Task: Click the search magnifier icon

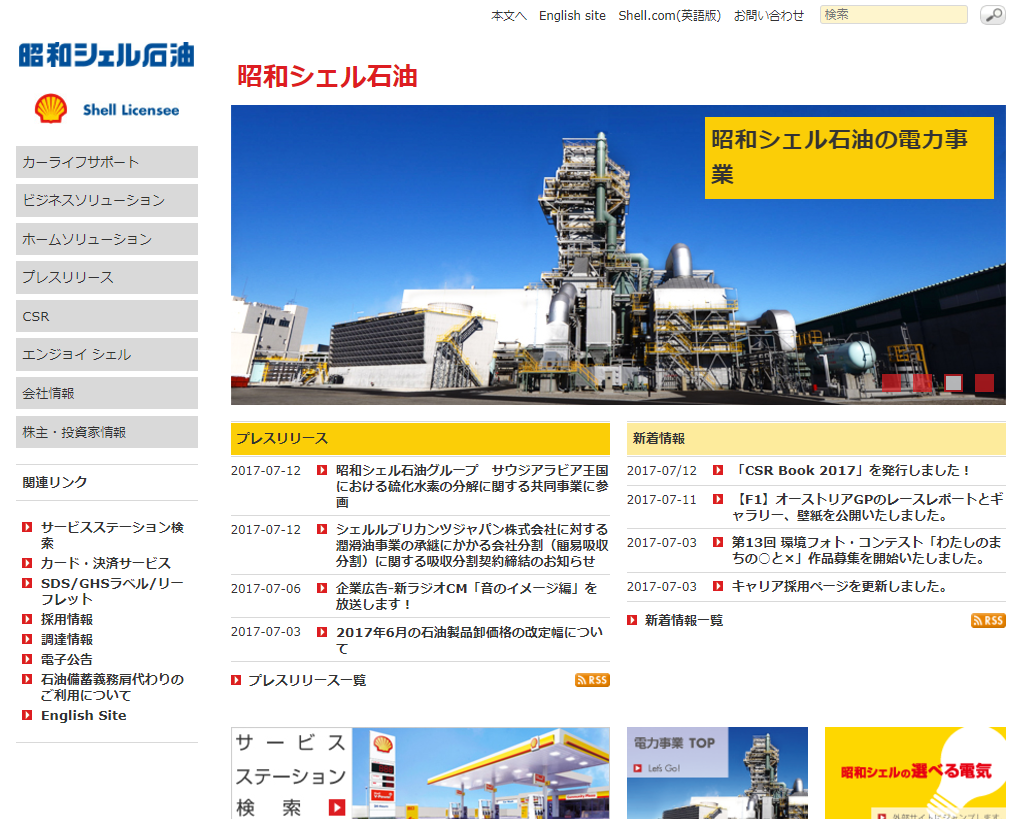Action: (x=992, y=15)
